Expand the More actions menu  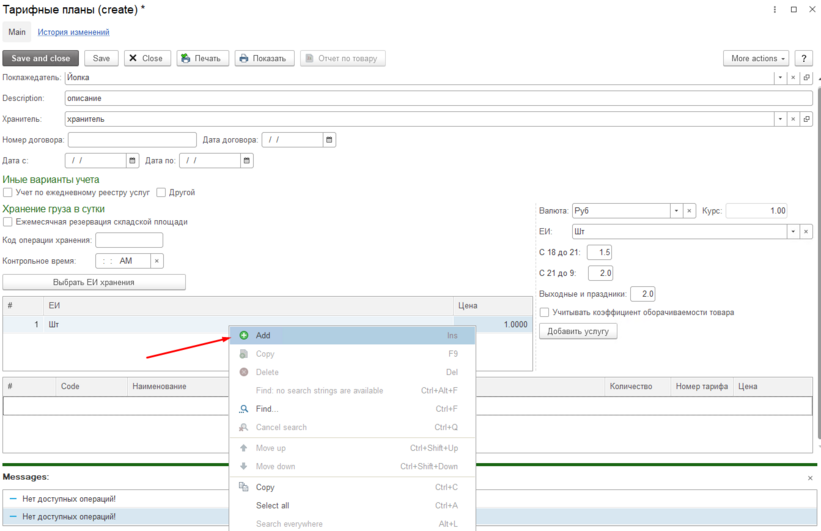pos(758,58)
